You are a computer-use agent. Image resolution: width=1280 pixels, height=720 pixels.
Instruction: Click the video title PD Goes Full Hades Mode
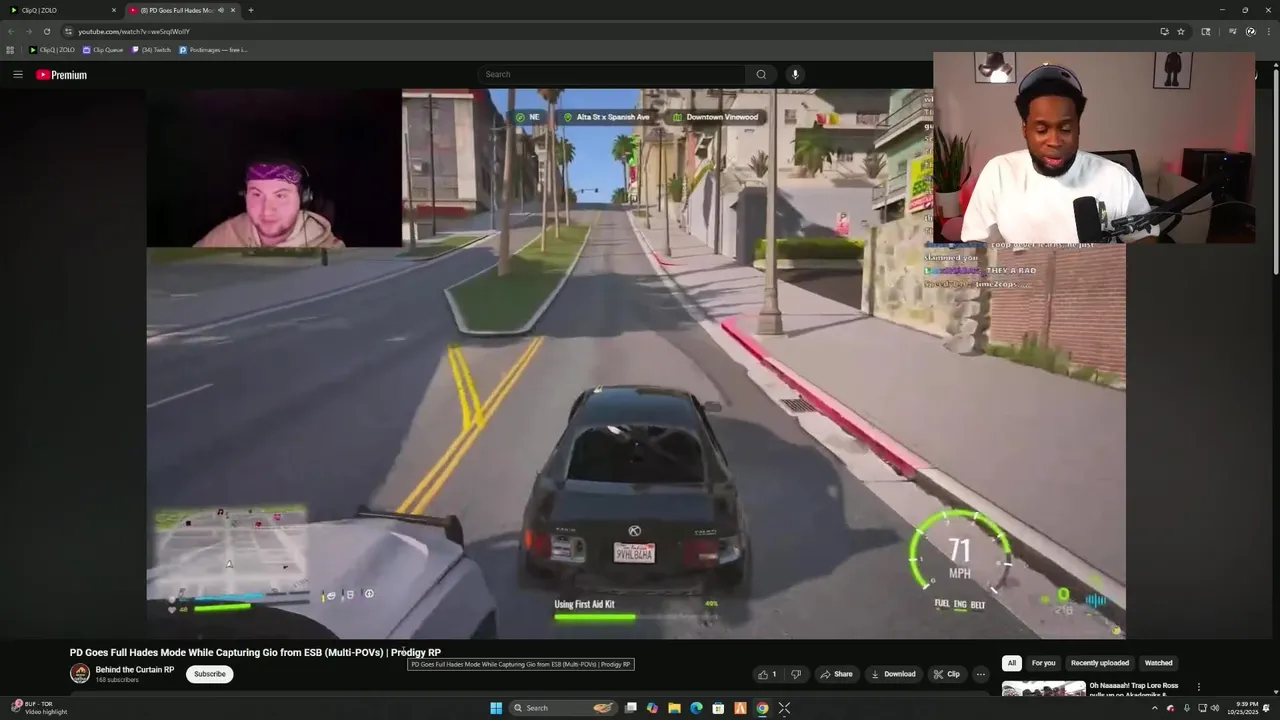click(255, 652)
